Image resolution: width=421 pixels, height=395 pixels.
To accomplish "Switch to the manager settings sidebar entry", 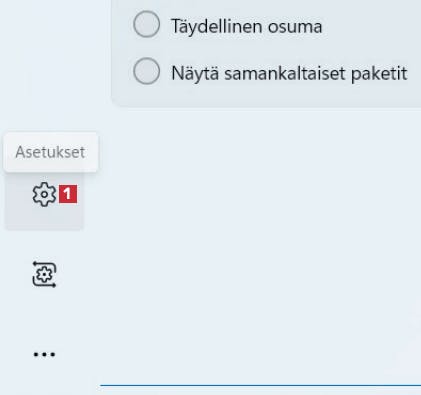I will [x=44, y=274].
